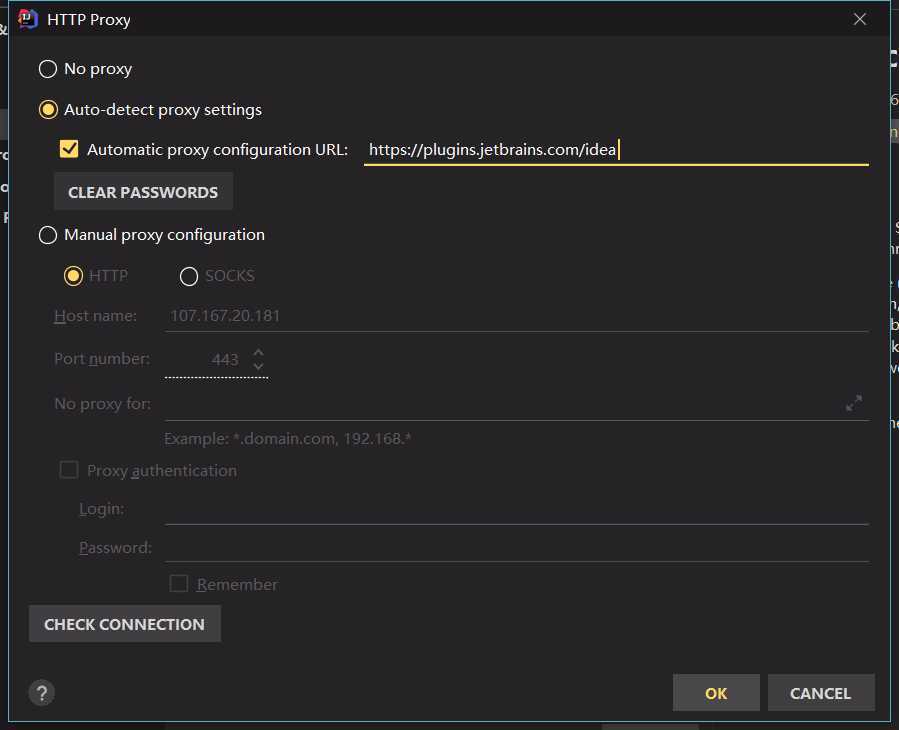This screenshot has width=899, height=730.
Task: Choose Manual proxy configuration
Action: click(48, 235)
